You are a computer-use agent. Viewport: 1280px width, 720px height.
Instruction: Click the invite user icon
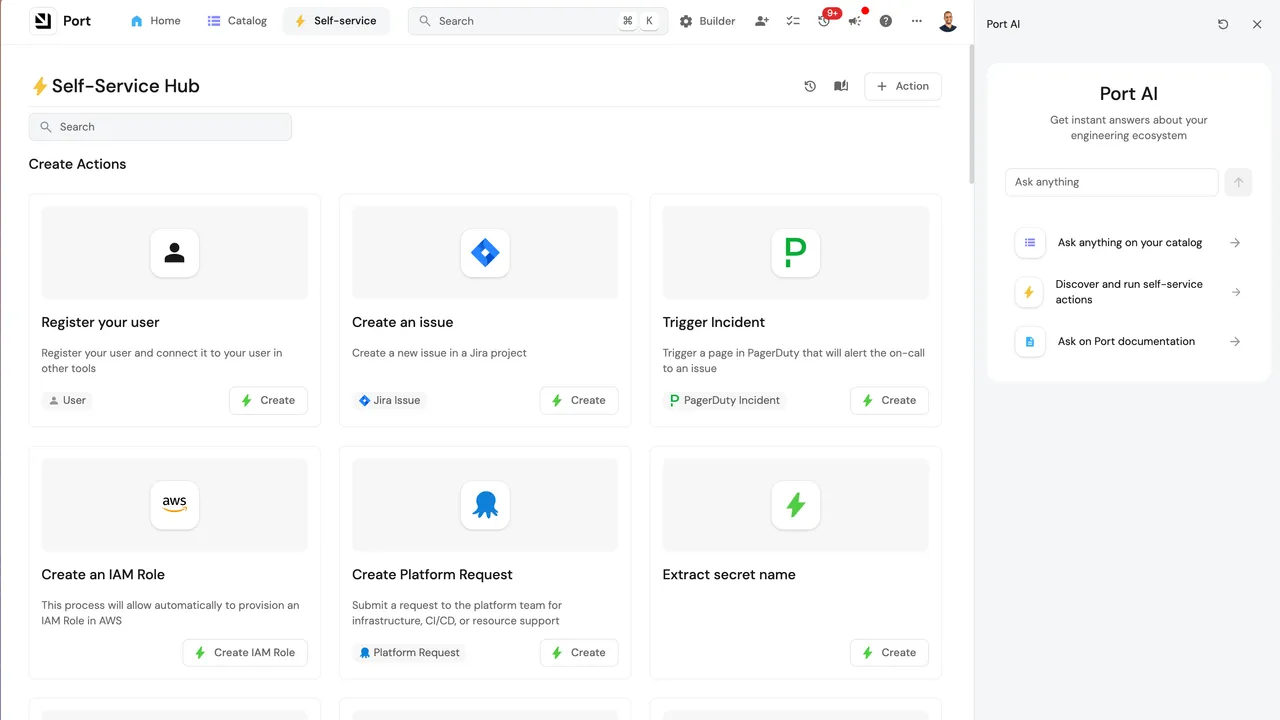click(762, 21)
